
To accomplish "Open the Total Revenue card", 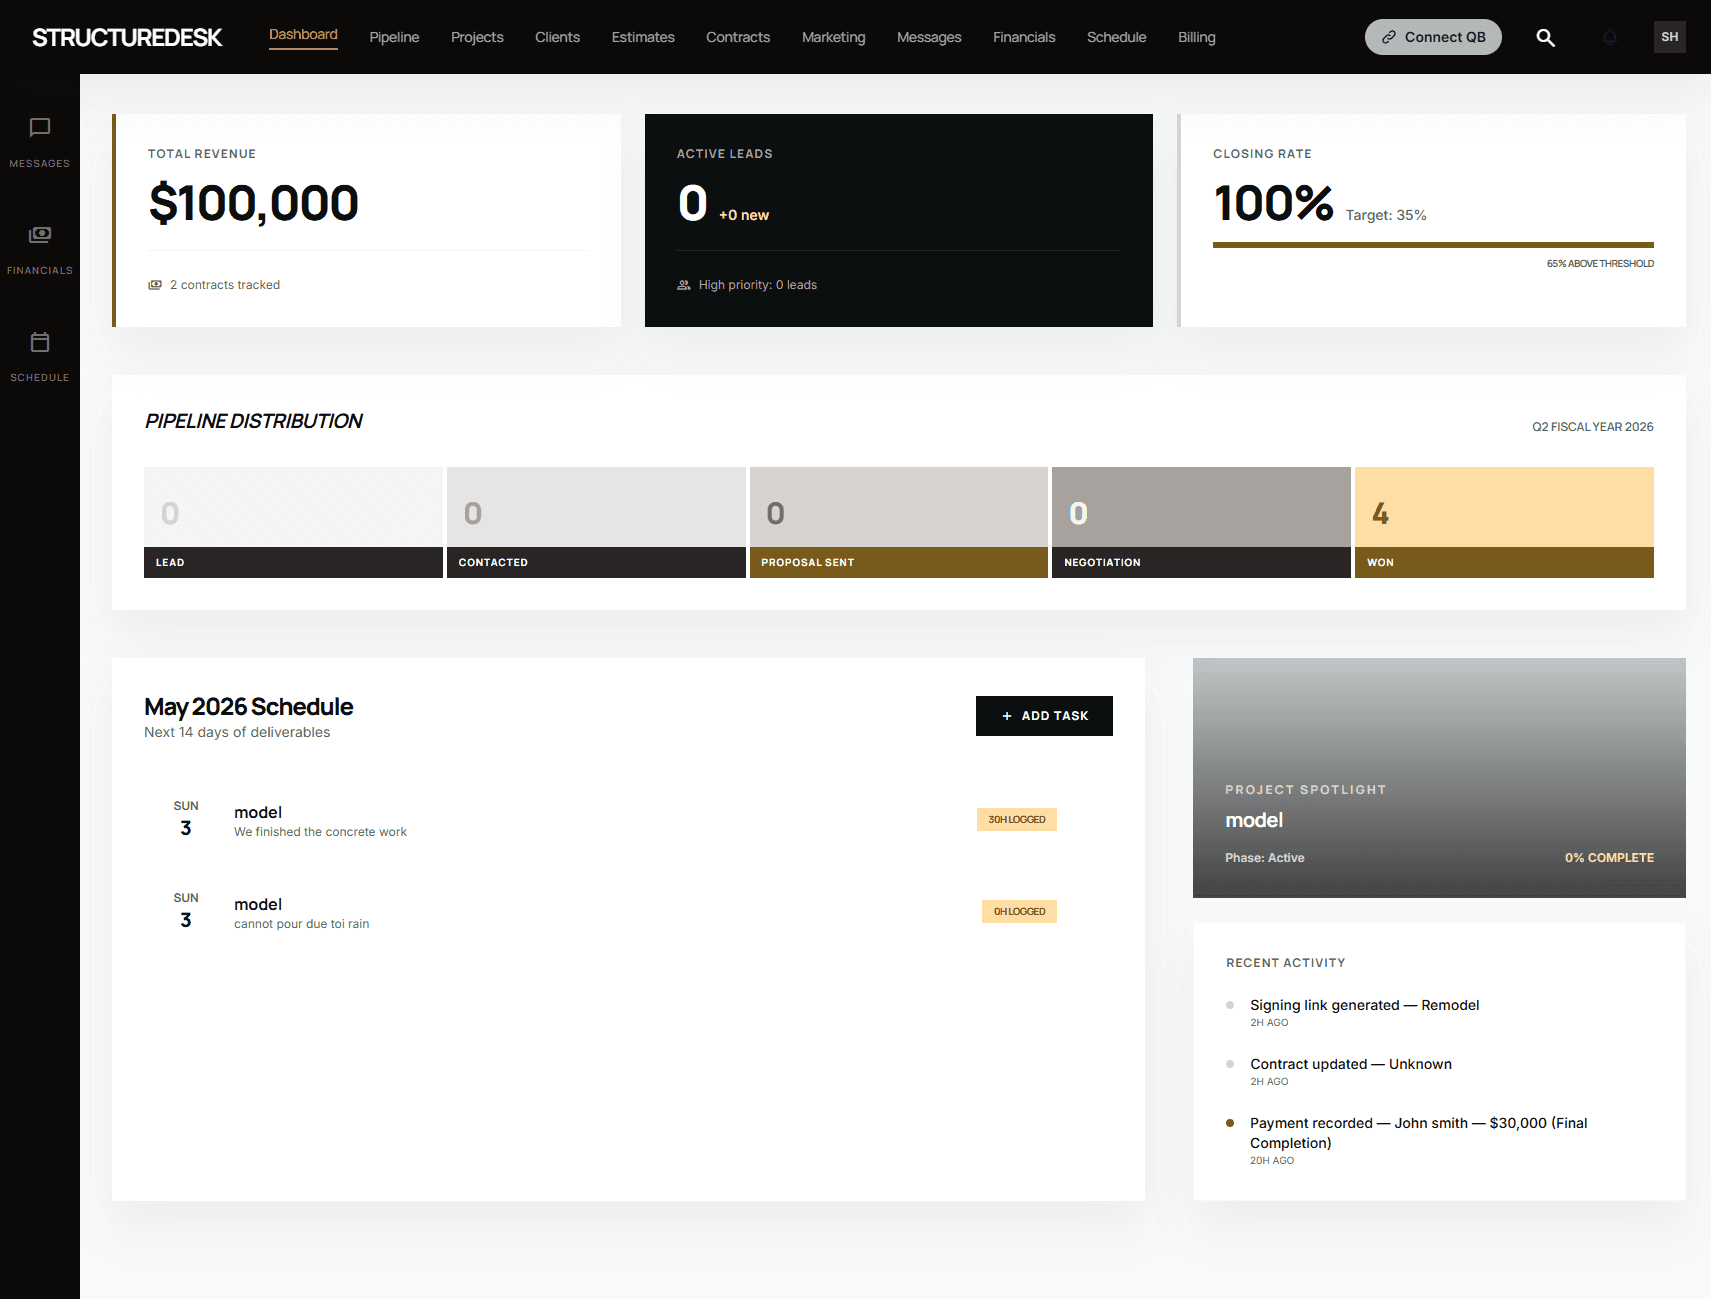I will [x=366, y=220].
